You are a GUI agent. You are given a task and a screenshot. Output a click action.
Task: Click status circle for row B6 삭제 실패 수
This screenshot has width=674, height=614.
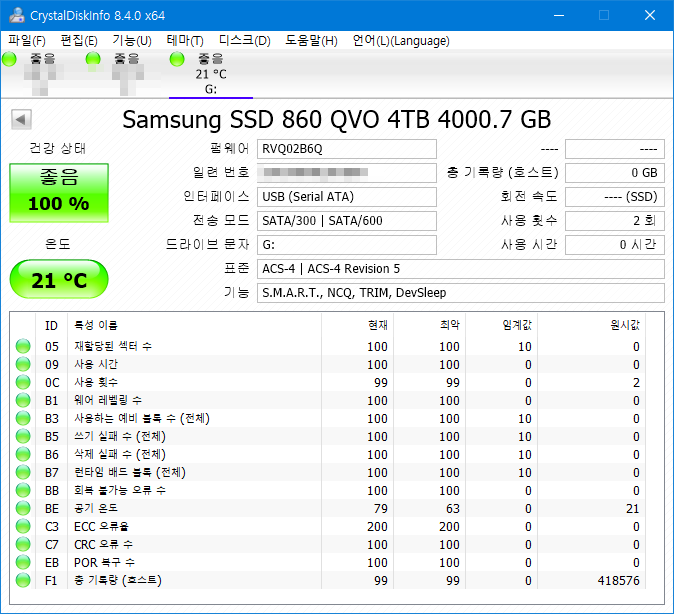tap(23, 454)
